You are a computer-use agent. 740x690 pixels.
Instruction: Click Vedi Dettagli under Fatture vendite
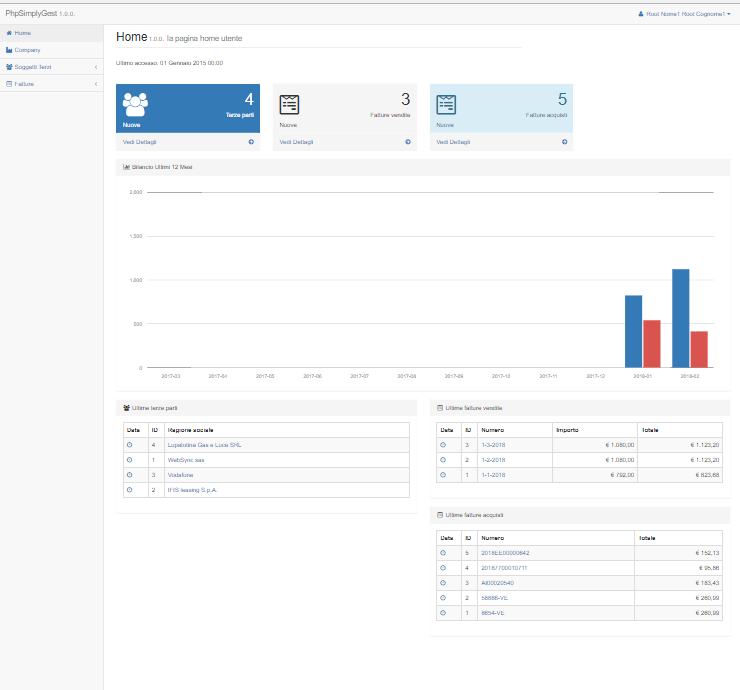pos(296,142)
